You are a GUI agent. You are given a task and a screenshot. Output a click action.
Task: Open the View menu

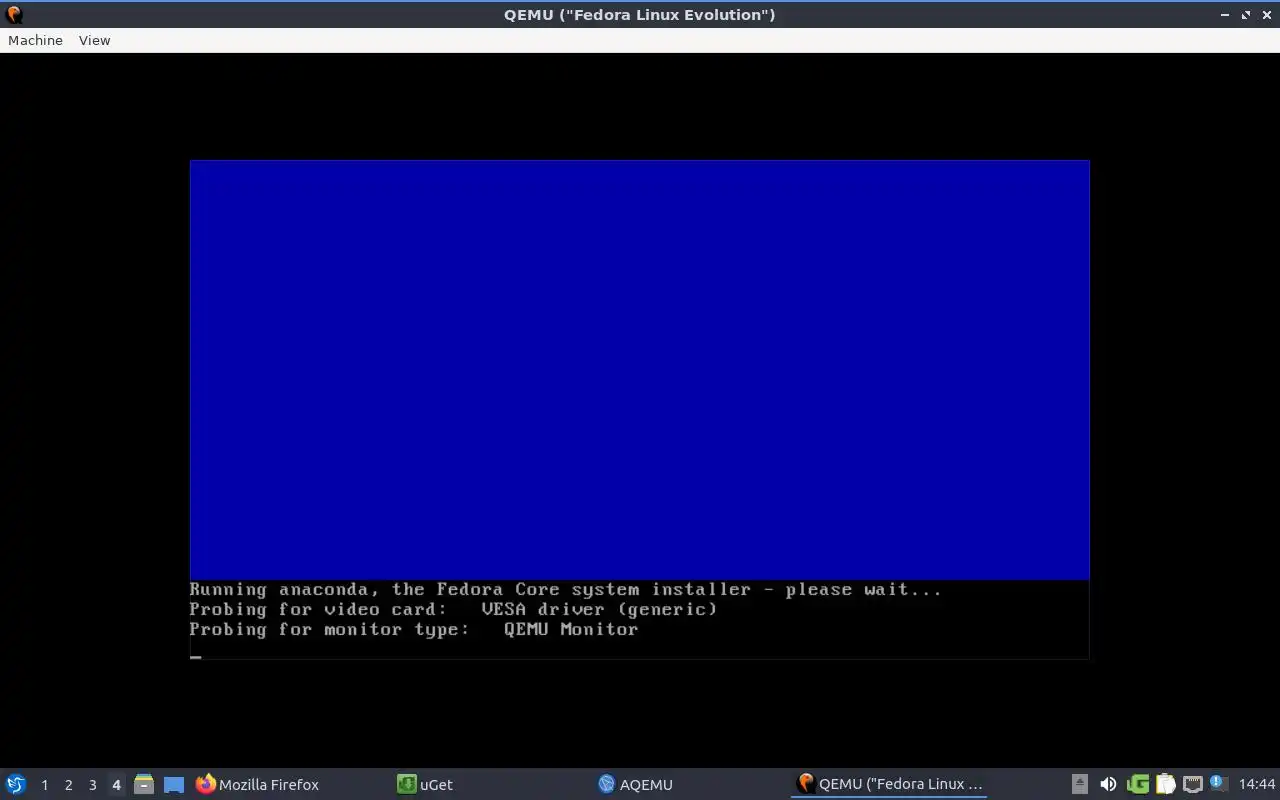(x=94, y=40)
